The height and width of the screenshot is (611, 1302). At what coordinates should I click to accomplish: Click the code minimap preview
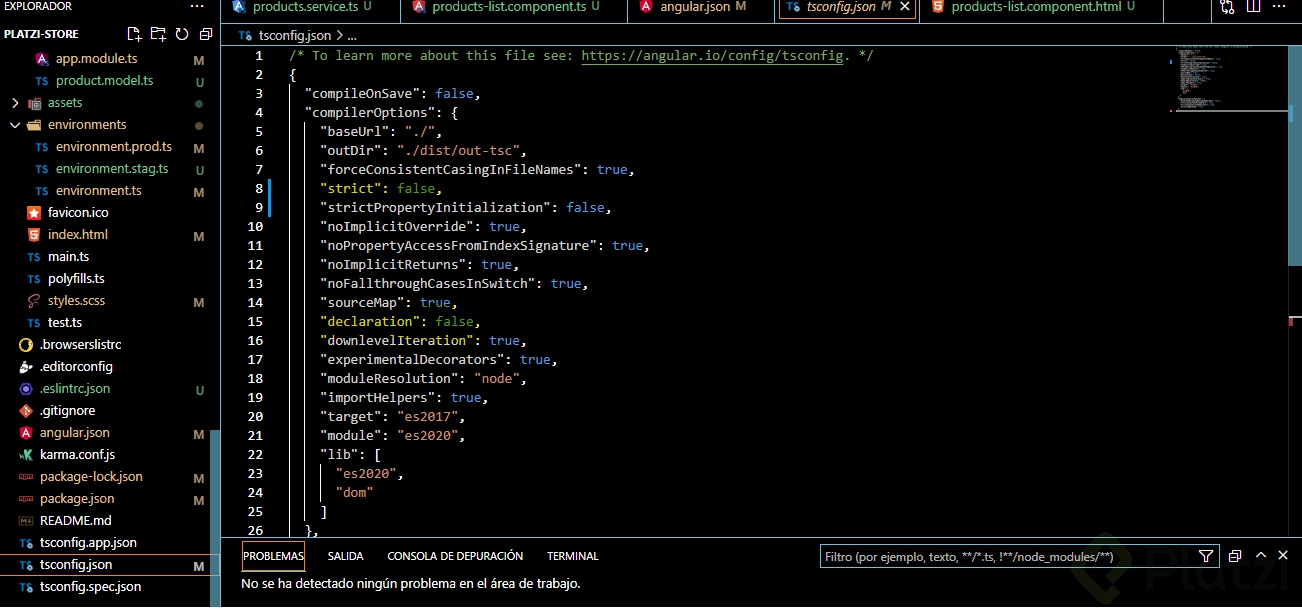point(1232,80)
